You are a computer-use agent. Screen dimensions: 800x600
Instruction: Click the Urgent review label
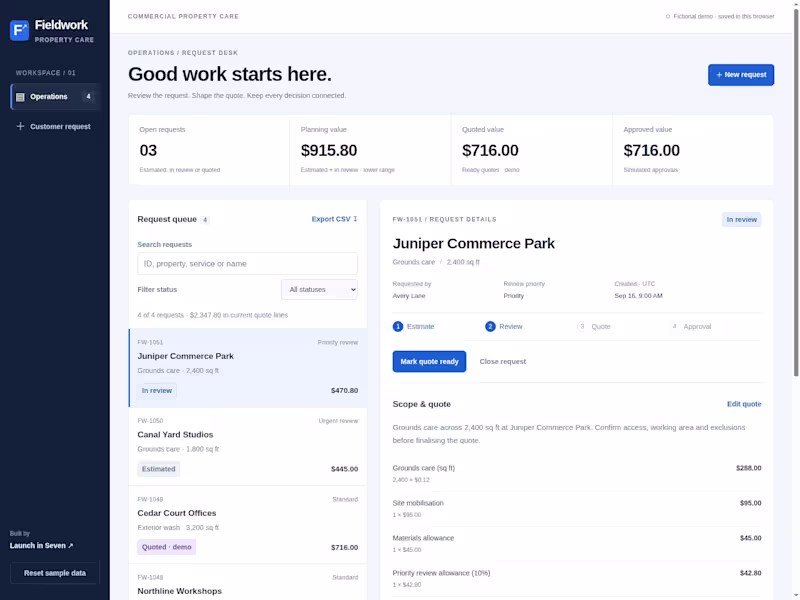338,421
